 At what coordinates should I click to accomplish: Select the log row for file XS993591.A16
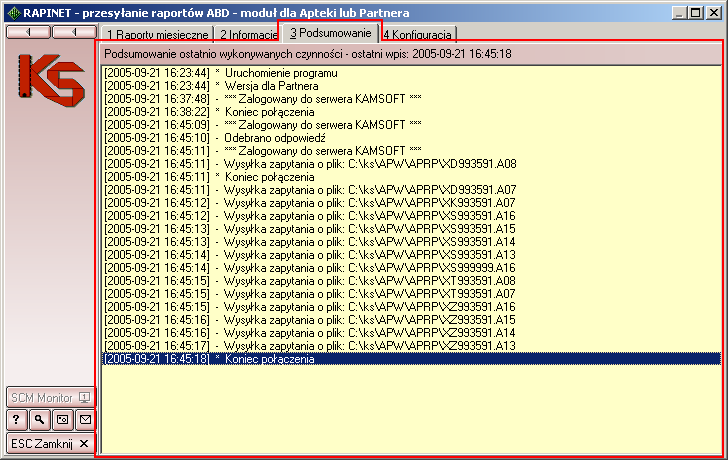click(x=411, y=216)
